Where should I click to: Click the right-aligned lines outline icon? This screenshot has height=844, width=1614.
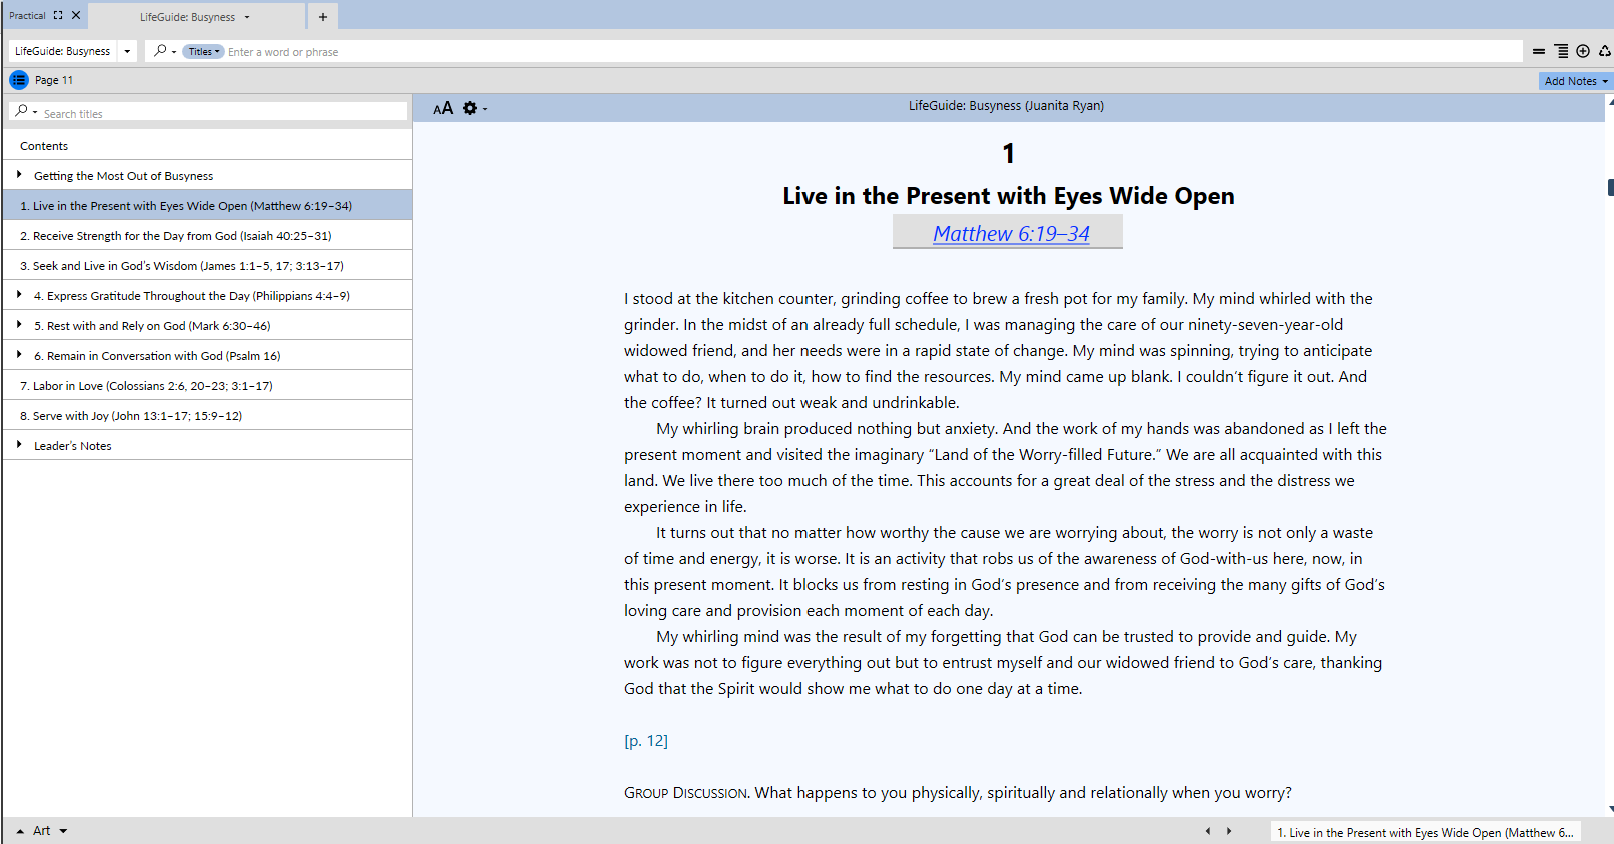point(1561,51)
